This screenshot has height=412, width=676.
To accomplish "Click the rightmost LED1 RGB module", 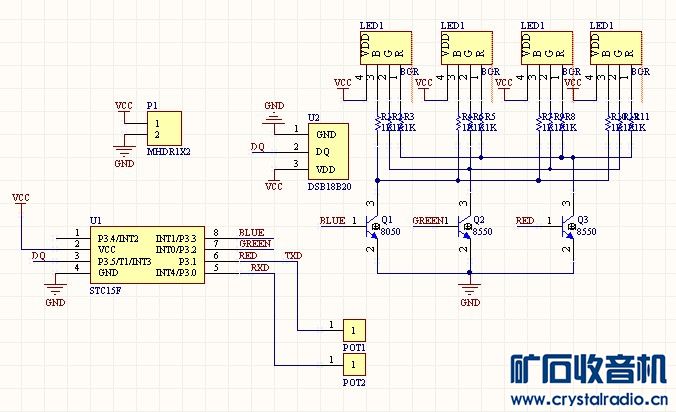I will (616, 48).
